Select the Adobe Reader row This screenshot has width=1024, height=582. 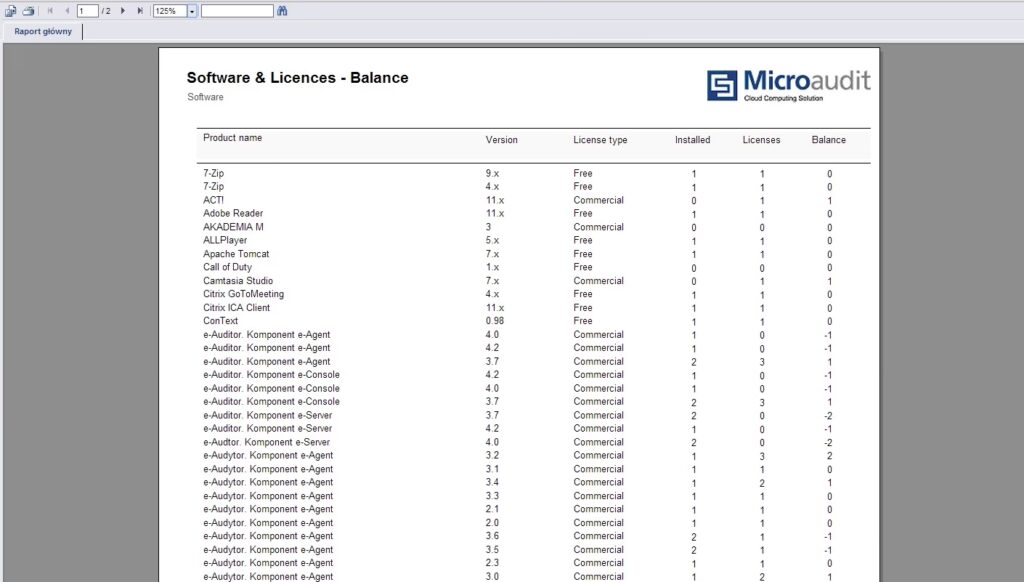pos(233,214)
